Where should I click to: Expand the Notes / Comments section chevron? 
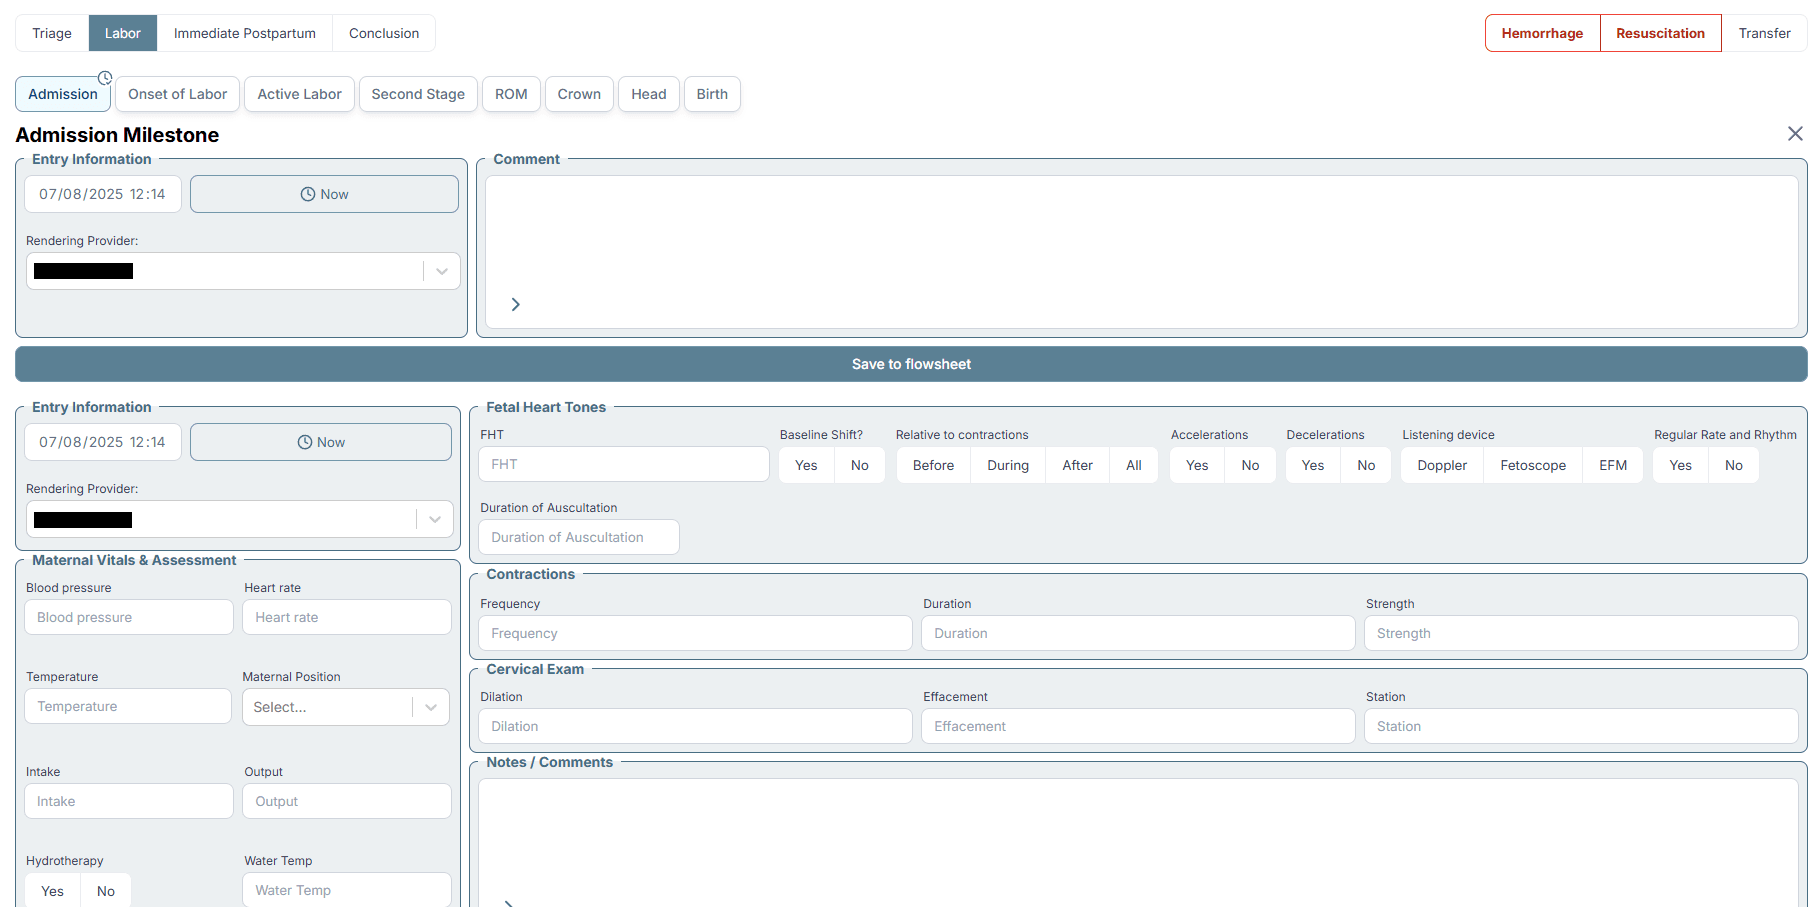[x=509, y=901]
